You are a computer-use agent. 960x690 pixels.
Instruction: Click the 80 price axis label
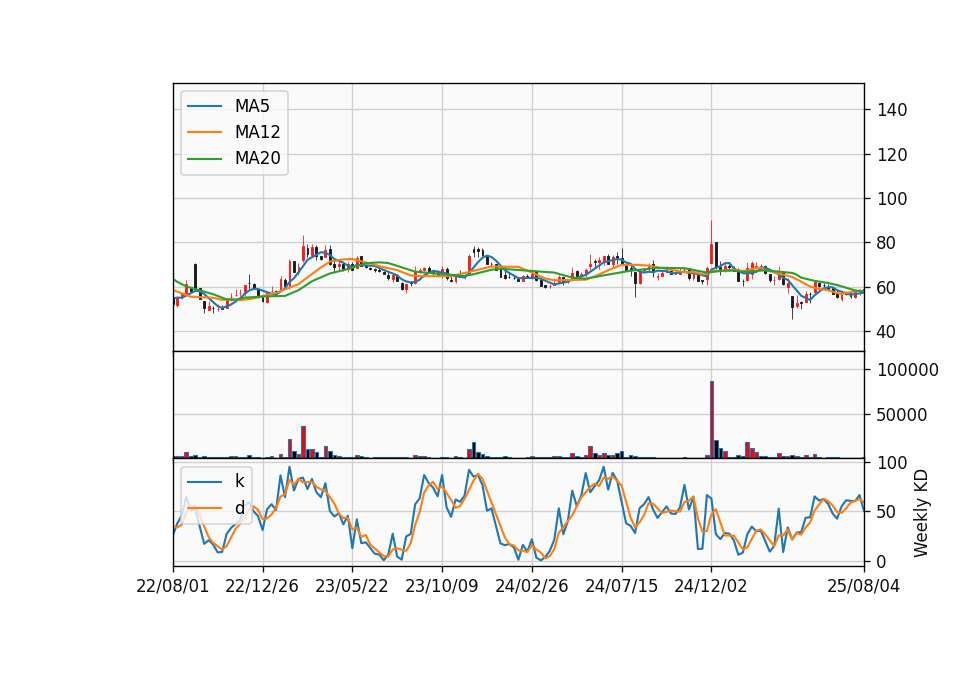[x=887, y=243]
